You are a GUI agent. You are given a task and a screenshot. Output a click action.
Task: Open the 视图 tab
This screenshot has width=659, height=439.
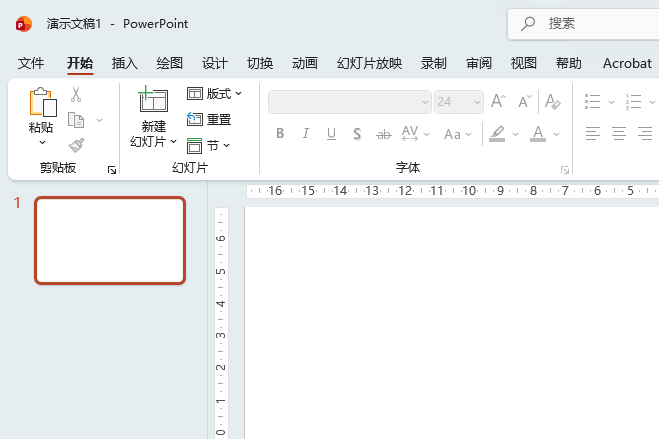524,63
